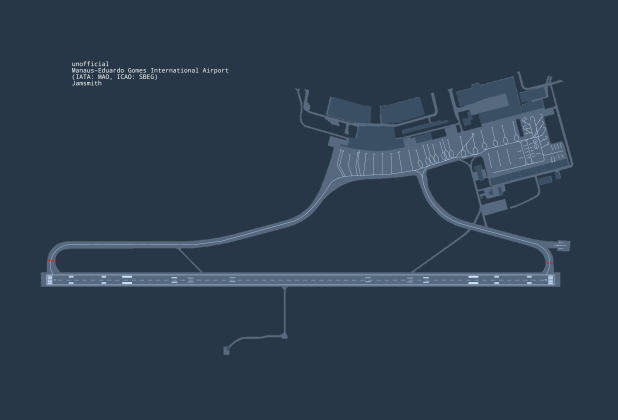Click the red hold line at west runway end
Screen dimensions: 618x420
[51, 262]
